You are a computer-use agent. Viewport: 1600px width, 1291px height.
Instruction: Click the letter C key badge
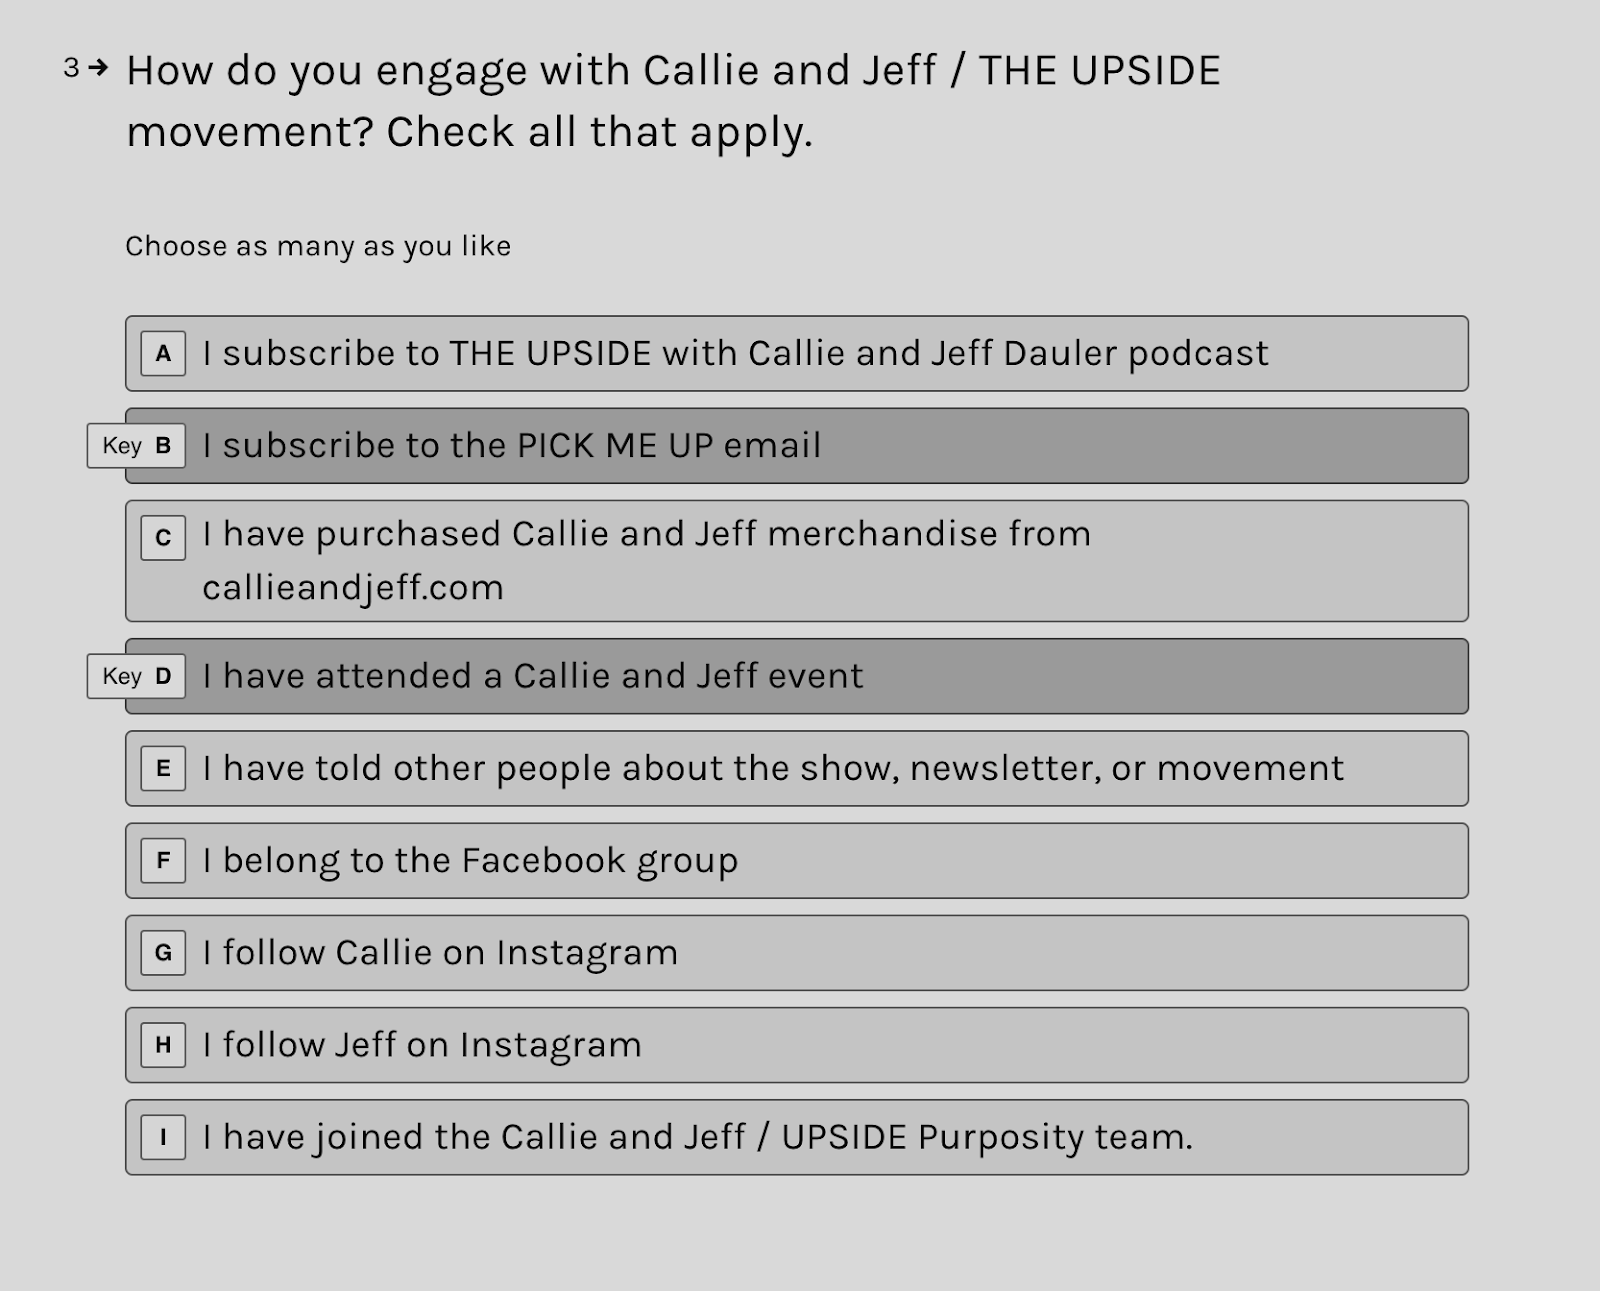click(163, 538)
